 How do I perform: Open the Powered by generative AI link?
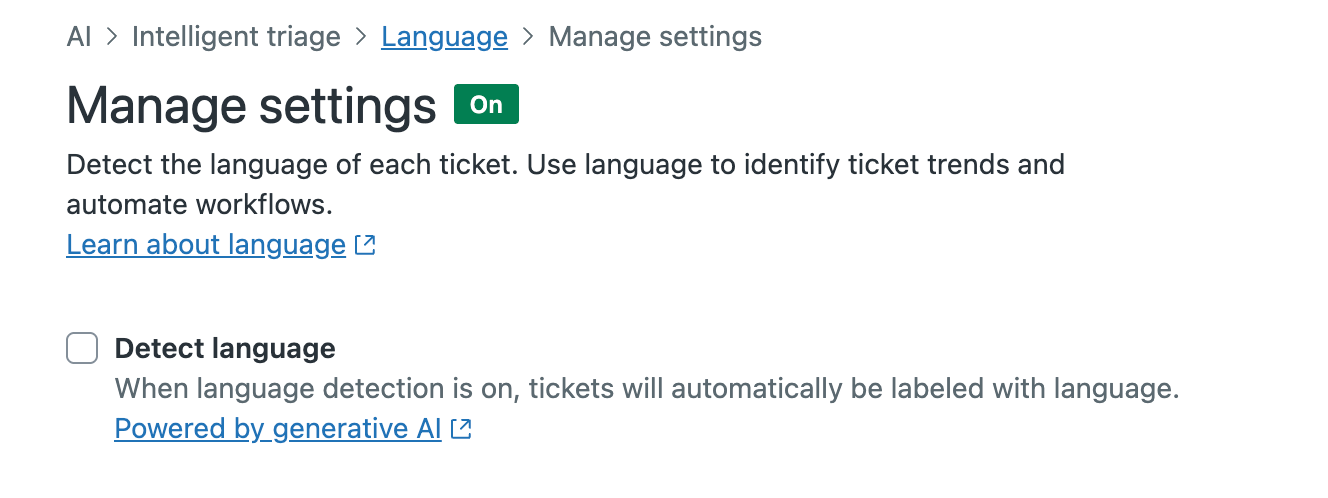(278, 429)
